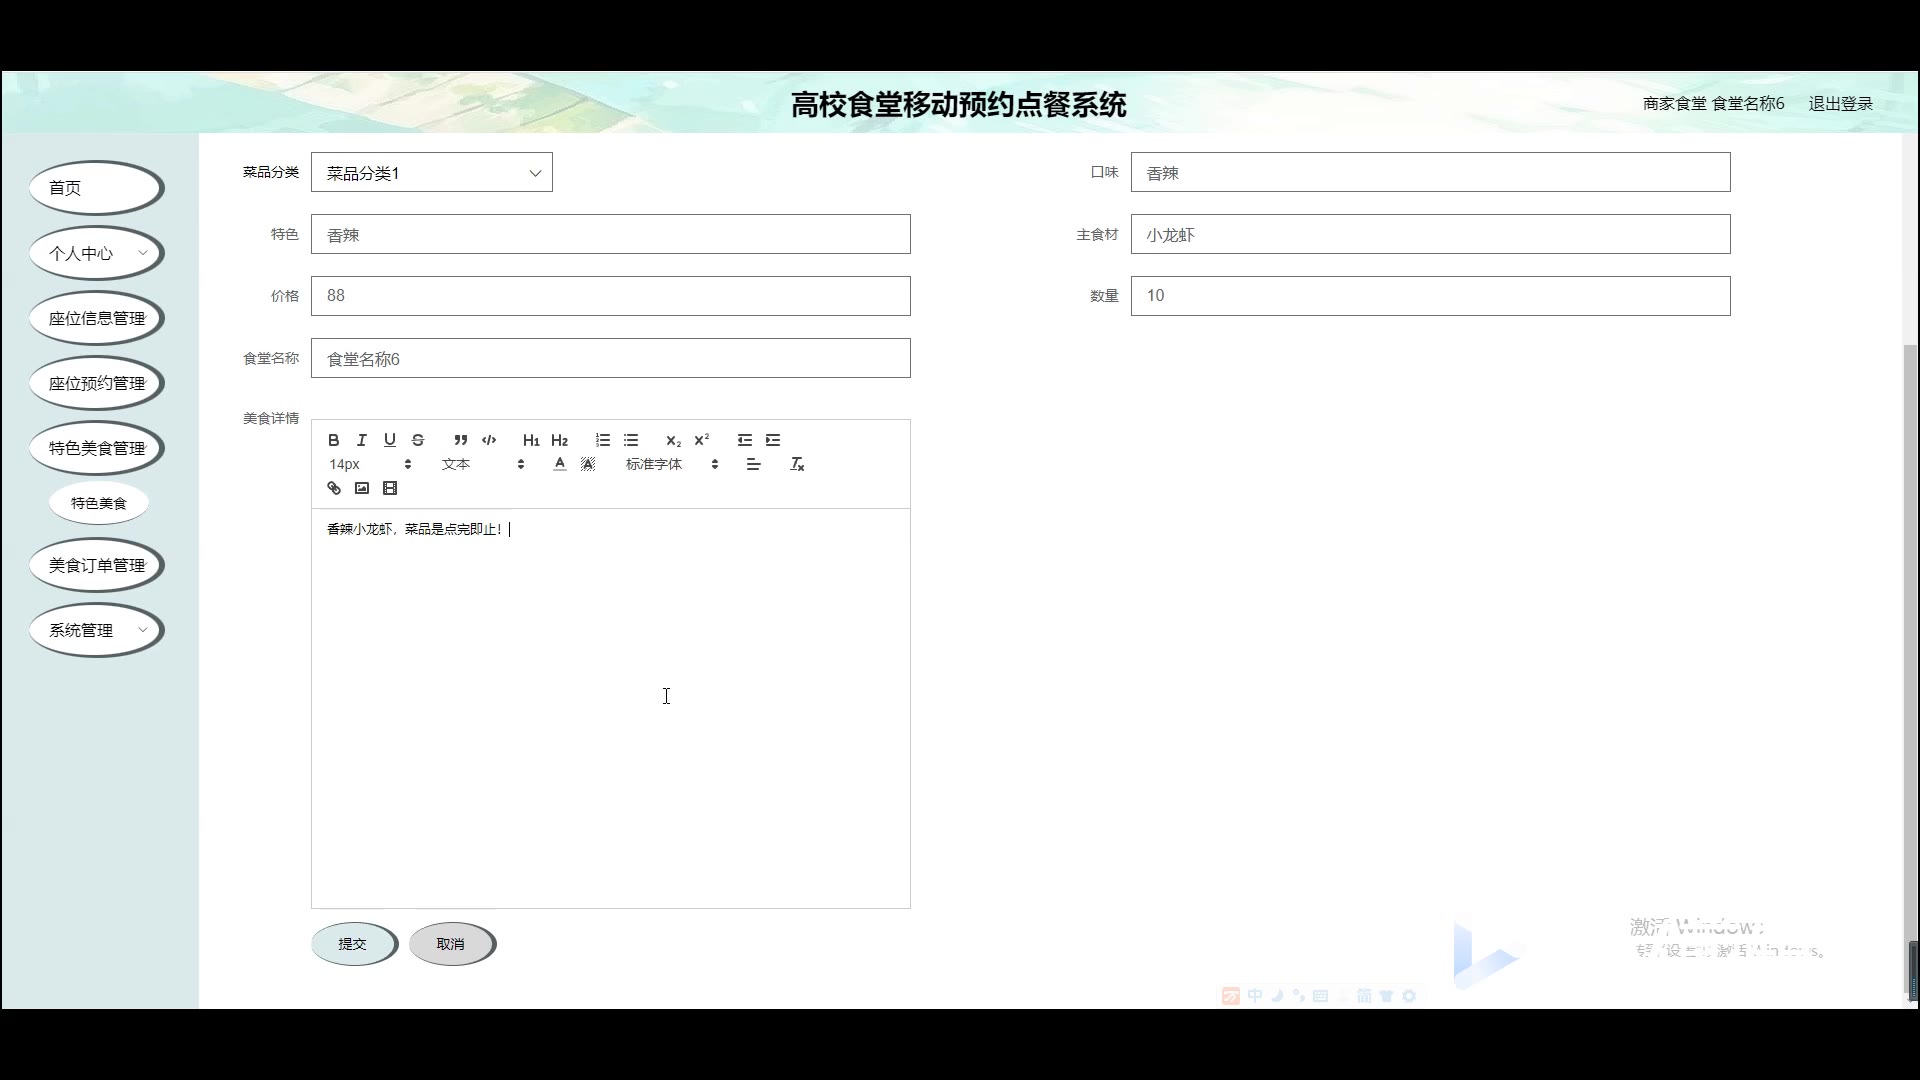This screenshot has height=1080, width=1920.
Task: Click the blockquote icon
Action: pos(460,440)
